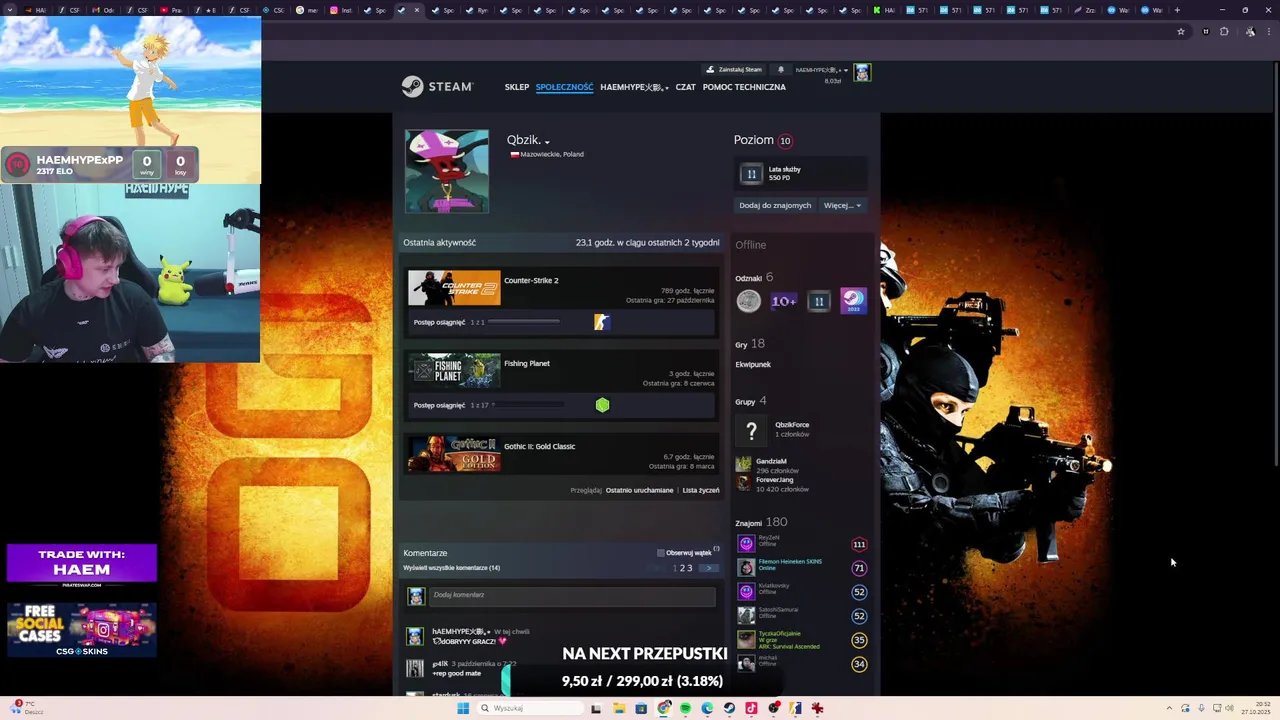This screenshot has width=1280, height=720.
Task: Click Gothic II: Gold Classic title
Action: [540, 447]
